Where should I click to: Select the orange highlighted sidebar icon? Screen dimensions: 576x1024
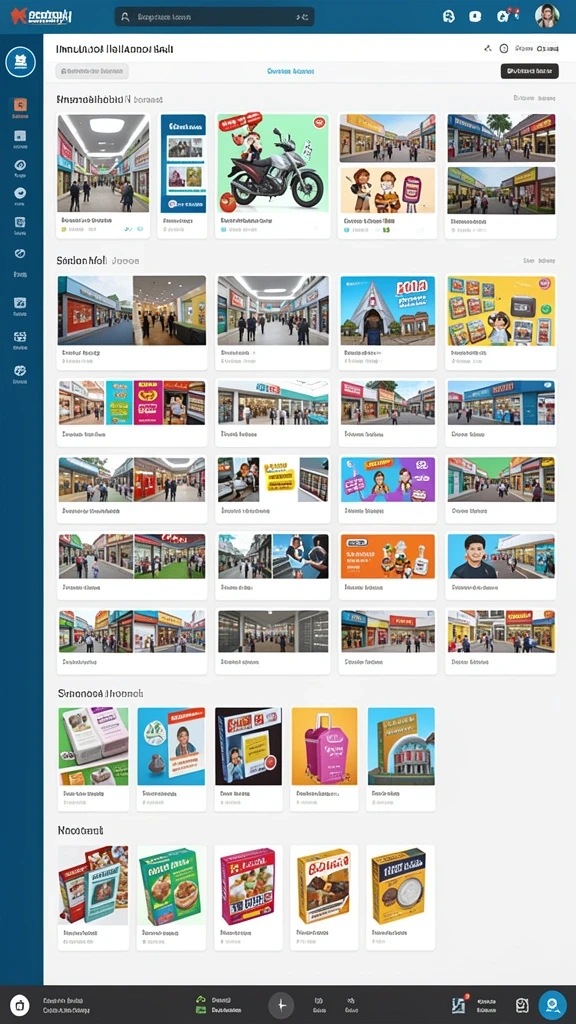coord(20,104)
